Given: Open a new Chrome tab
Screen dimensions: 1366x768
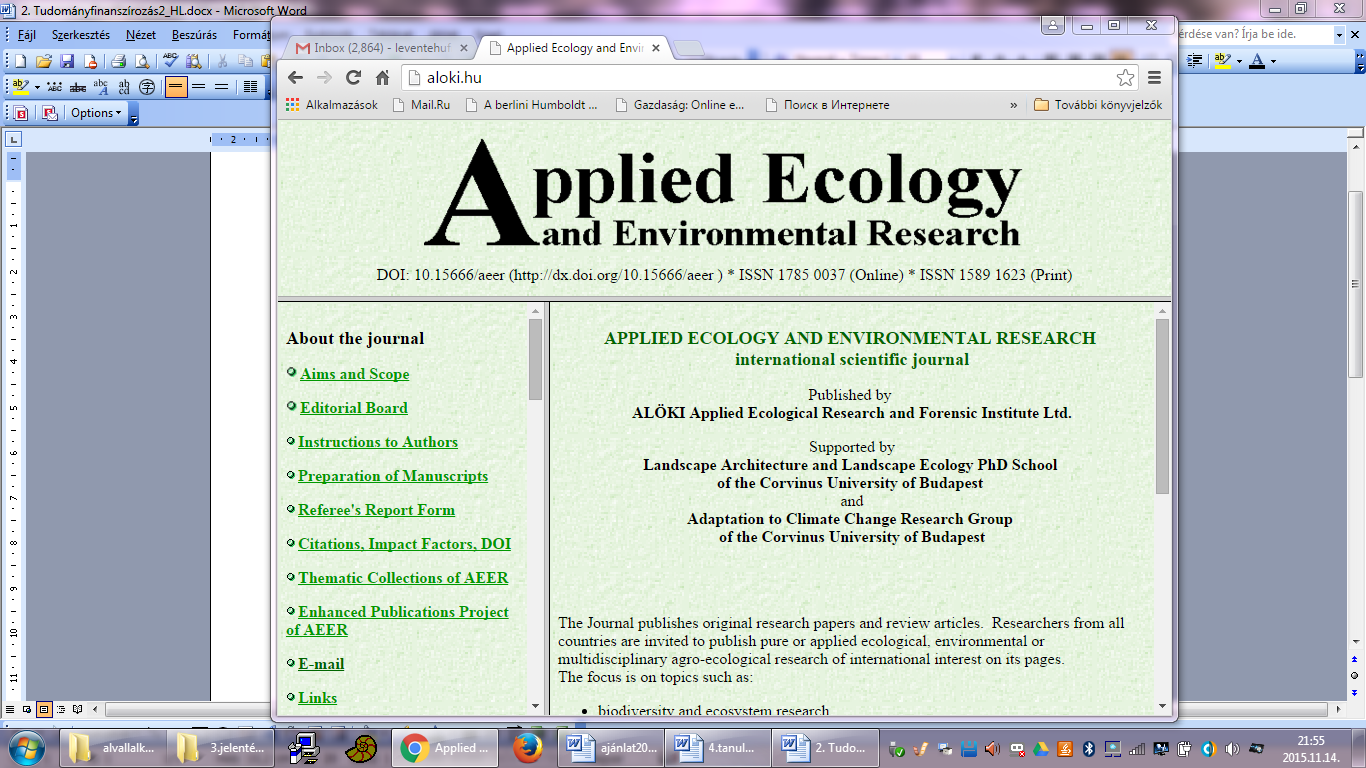Looking at the screenshot, I should tap(690, 48).
